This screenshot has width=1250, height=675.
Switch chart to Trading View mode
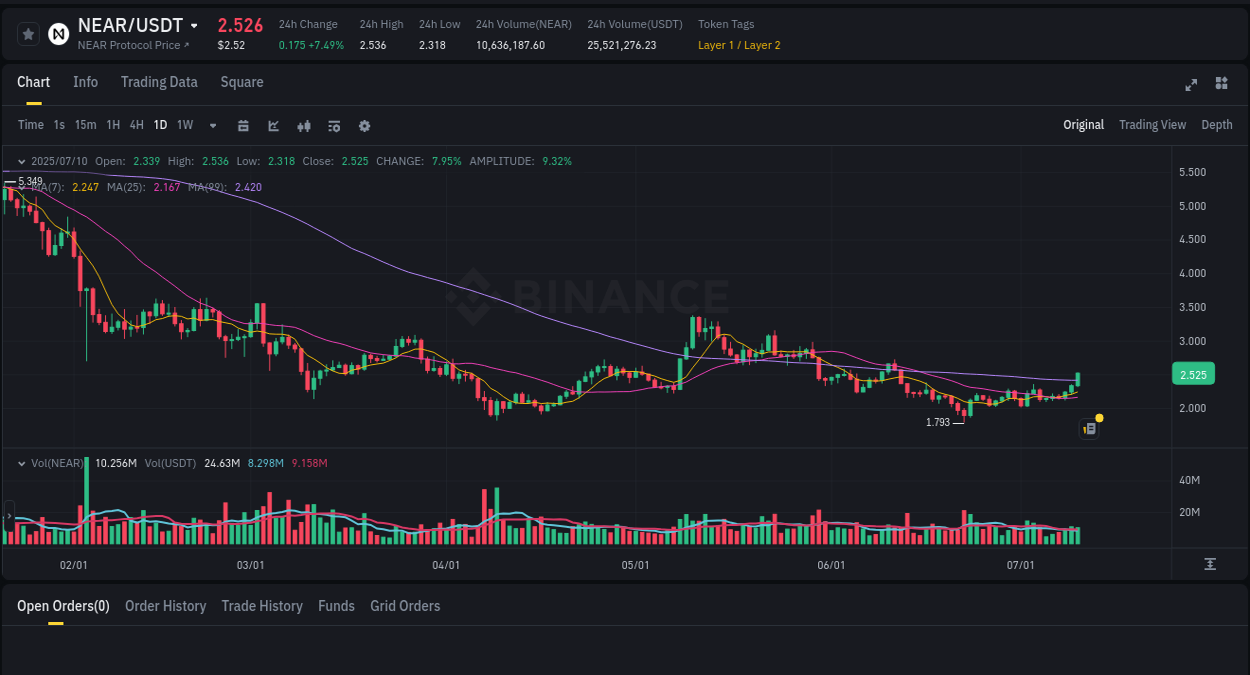[x=1152, y=125]
